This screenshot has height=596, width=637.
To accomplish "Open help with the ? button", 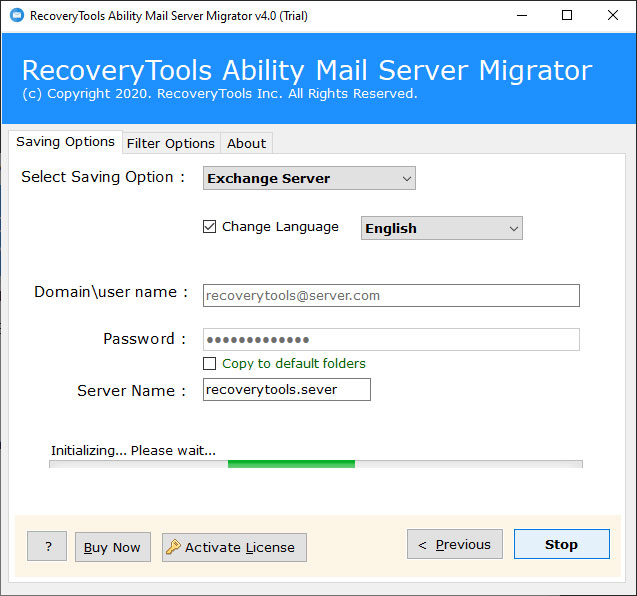I will click(x=47, y=546).
